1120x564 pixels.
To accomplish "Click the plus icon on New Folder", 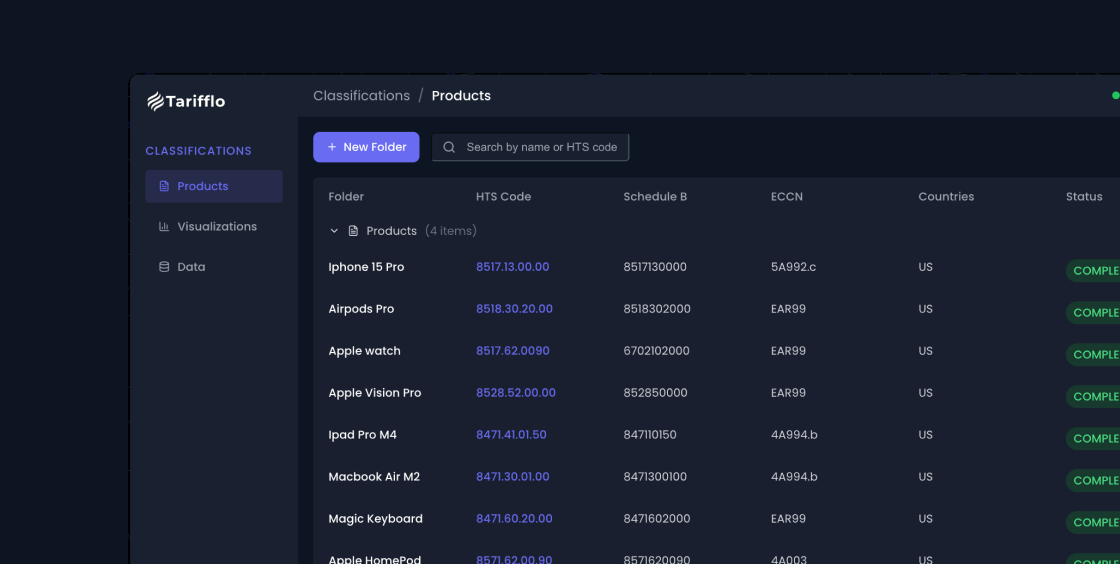I will [x=331, y=147].
